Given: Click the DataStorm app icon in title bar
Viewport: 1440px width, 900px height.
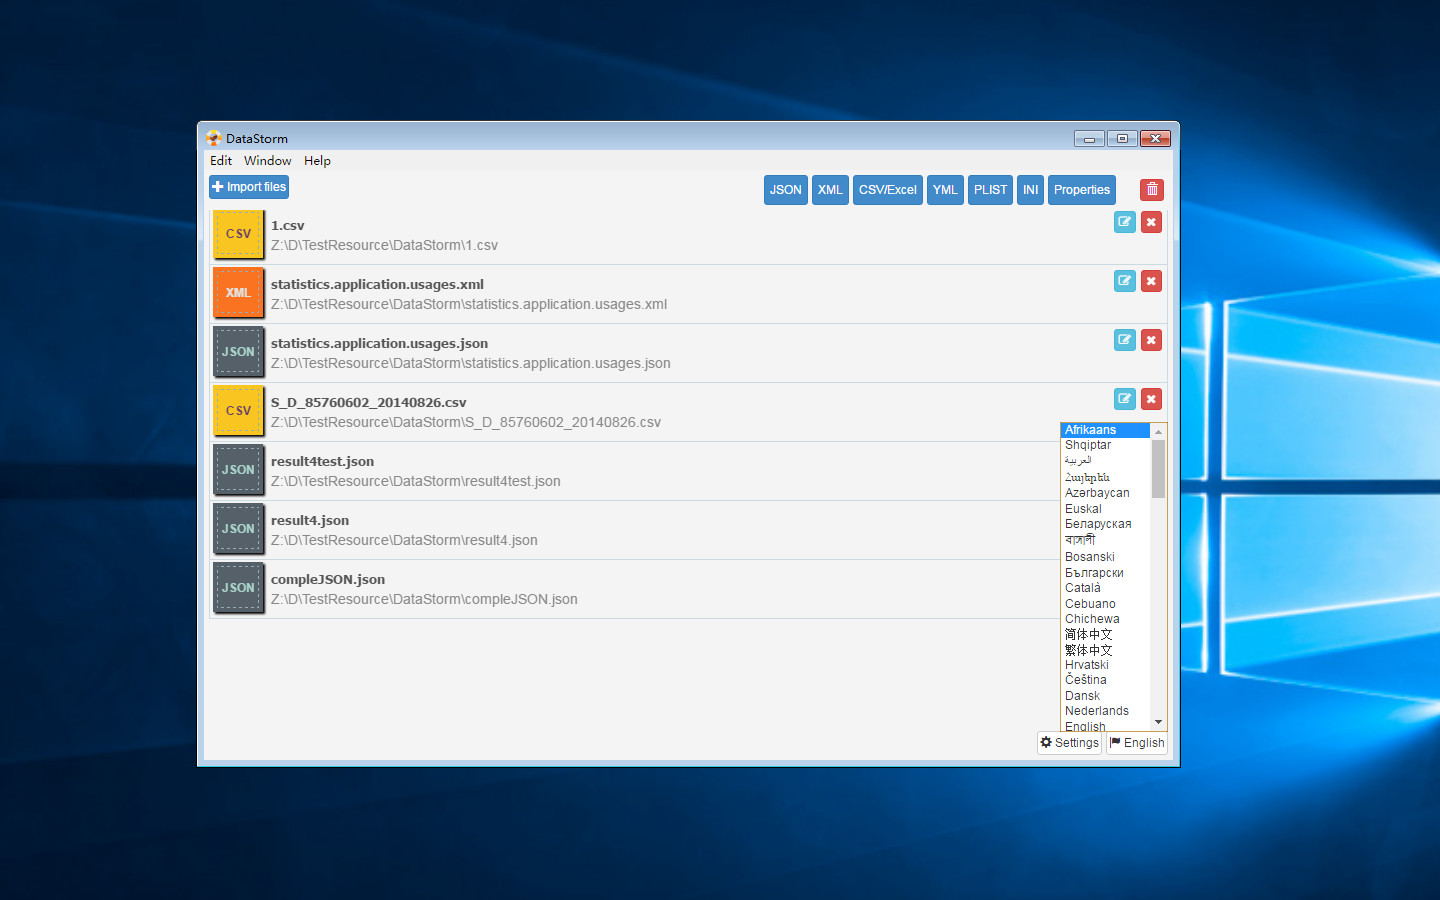Looking at the screenshot, I should point(213,138).
